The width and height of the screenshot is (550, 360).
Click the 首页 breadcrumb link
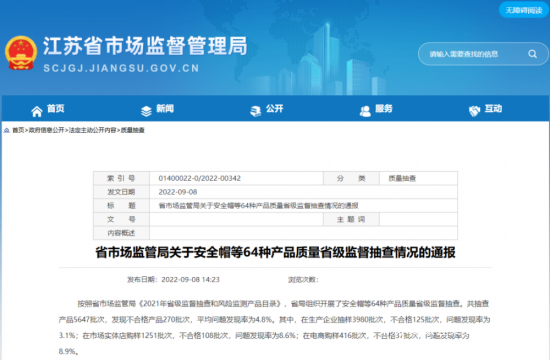tap(18, 130)
